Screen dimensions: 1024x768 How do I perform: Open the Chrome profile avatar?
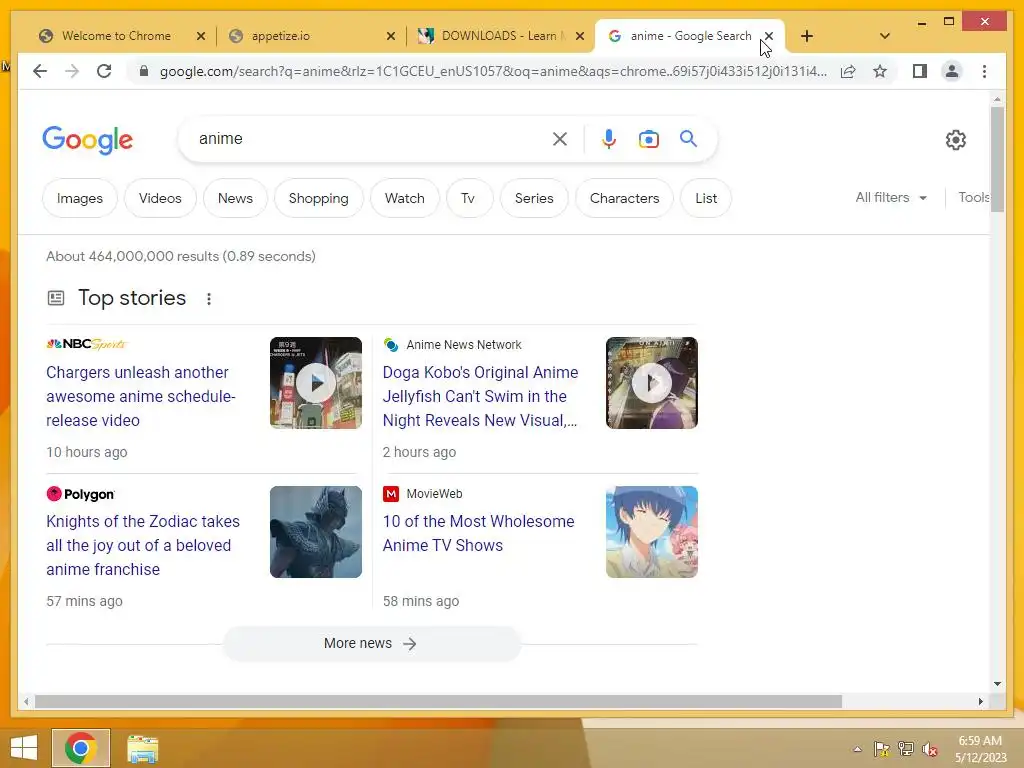click(x=952, y=71)
